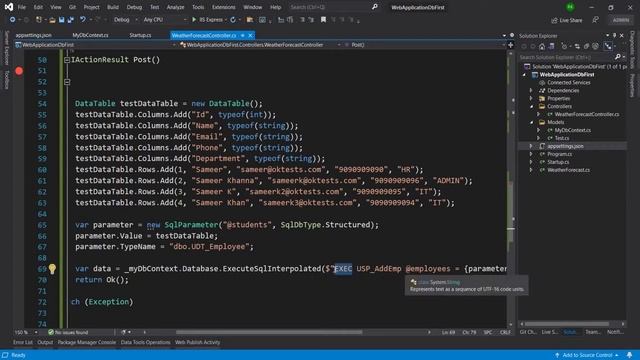Click the Open File folder icon

[x=52, y=20]
